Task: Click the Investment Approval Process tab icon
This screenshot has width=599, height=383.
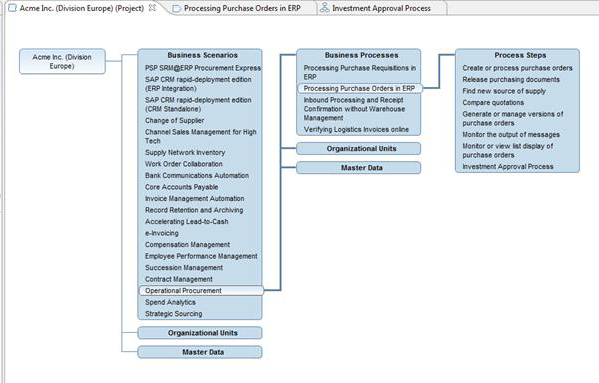Action: 325,8
